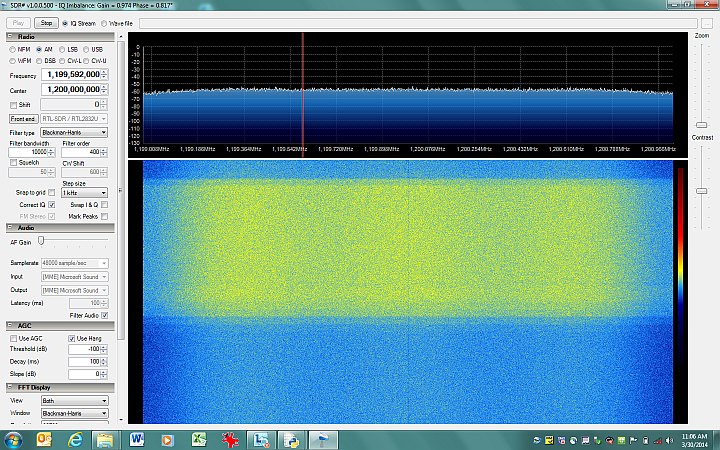Decrease the Center frequency with down arrow
This screenshot has width=720, height=450.
105,91
